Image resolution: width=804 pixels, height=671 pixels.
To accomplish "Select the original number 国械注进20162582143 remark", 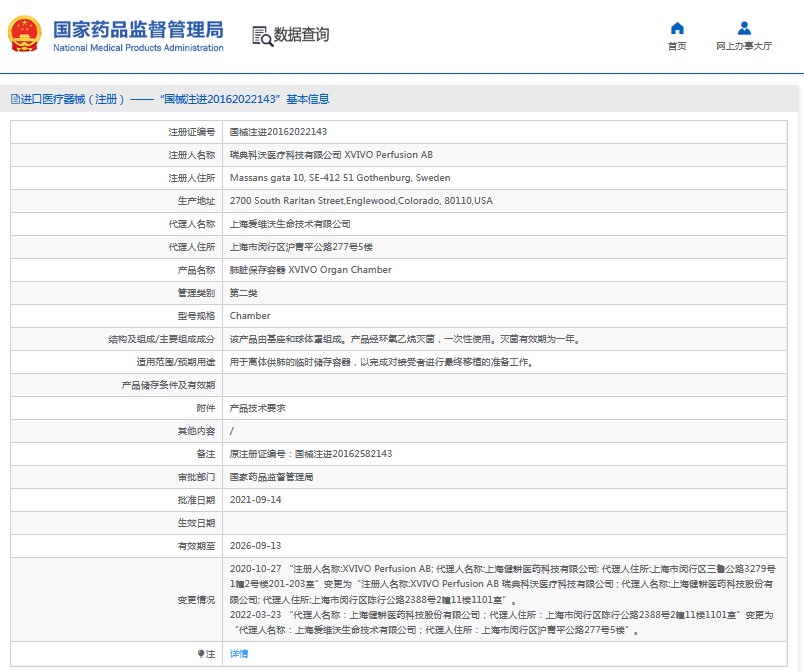I will pyautogui.click(x=311, y=454).
